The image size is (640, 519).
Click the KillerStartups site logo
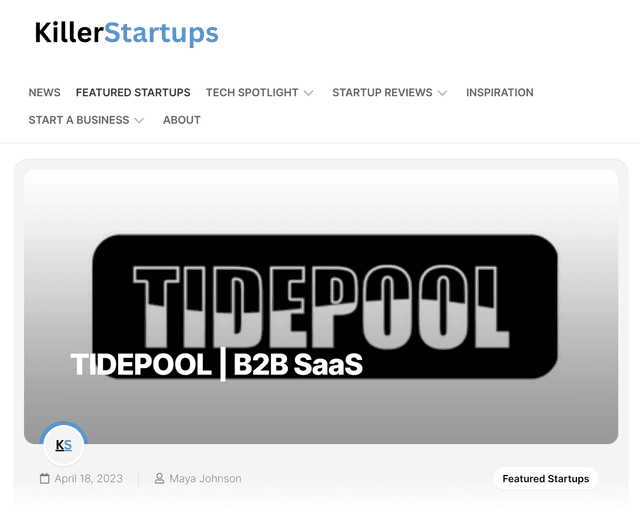[127, 33]
